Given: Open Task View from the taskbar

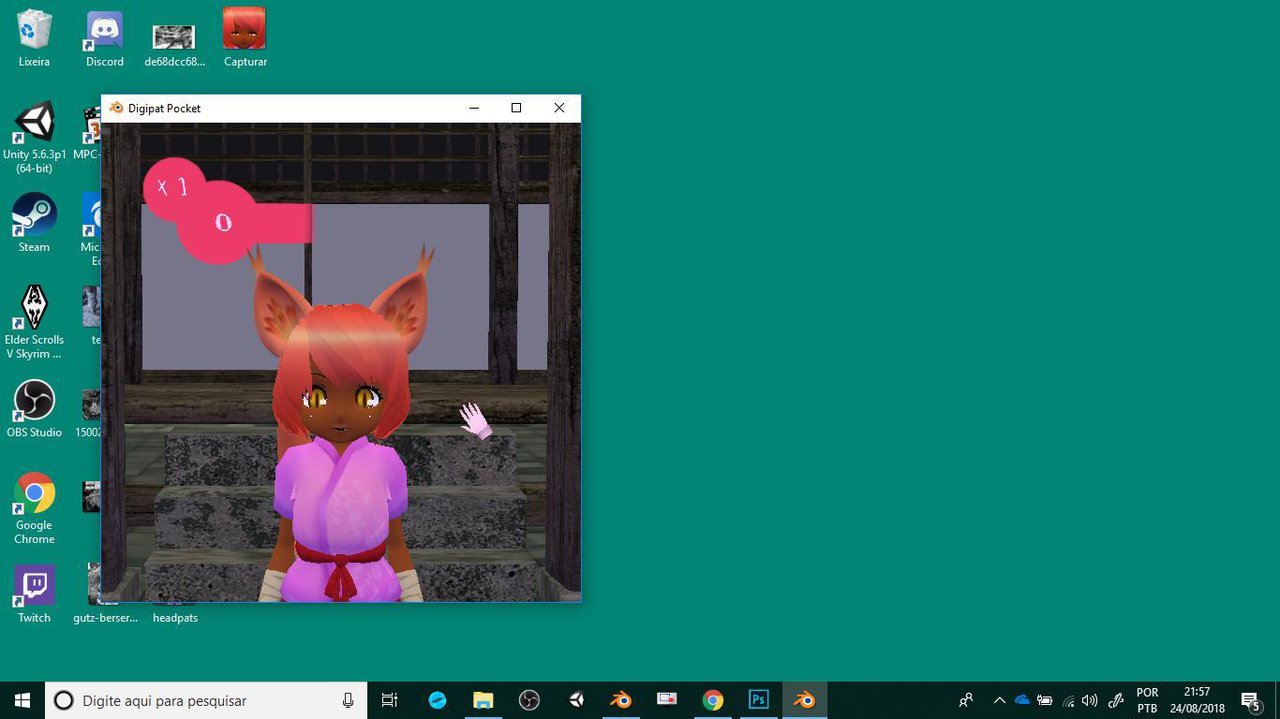Looking at the screenshot, I should 390,700.
